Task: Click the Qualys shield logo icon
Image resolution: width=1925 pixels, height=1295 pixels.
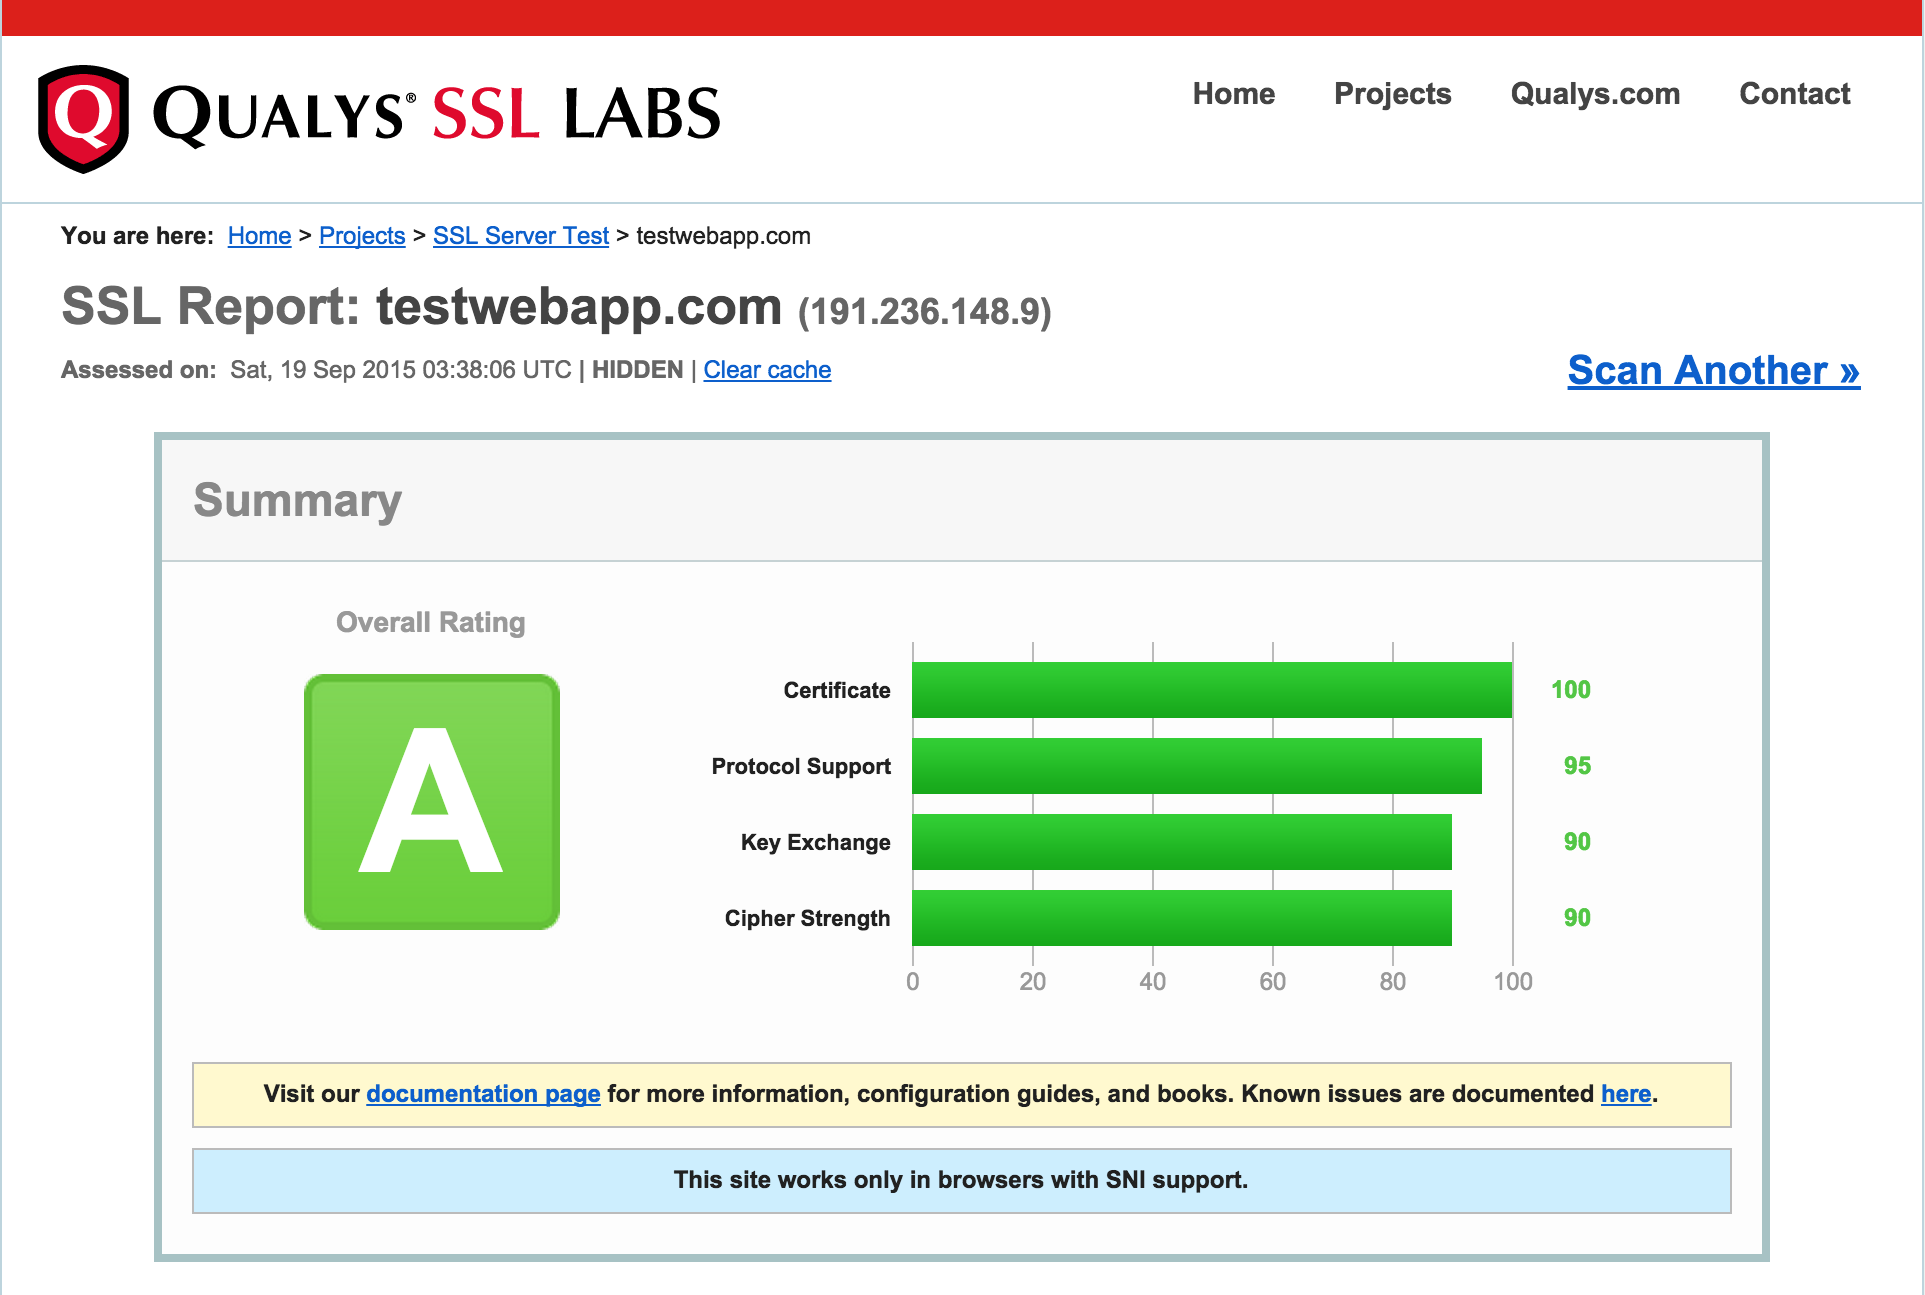Action: pos(83,118)
